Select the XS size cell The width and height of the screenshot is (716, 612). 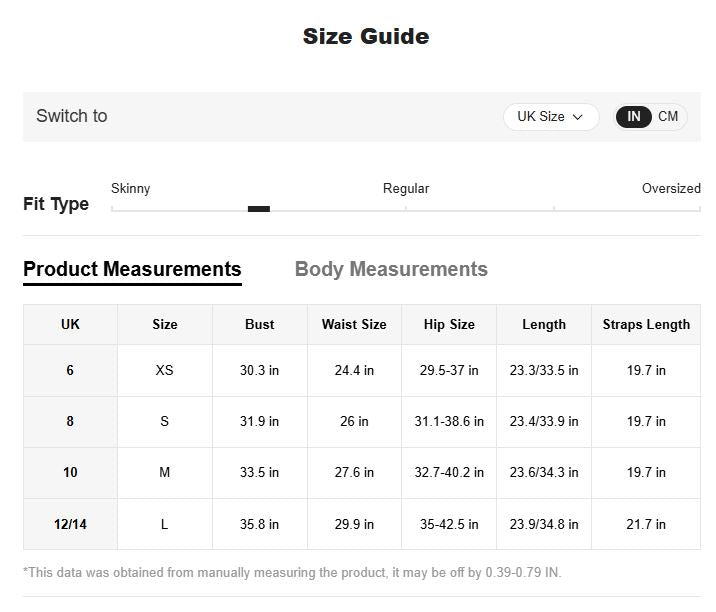tap(165, 370)
